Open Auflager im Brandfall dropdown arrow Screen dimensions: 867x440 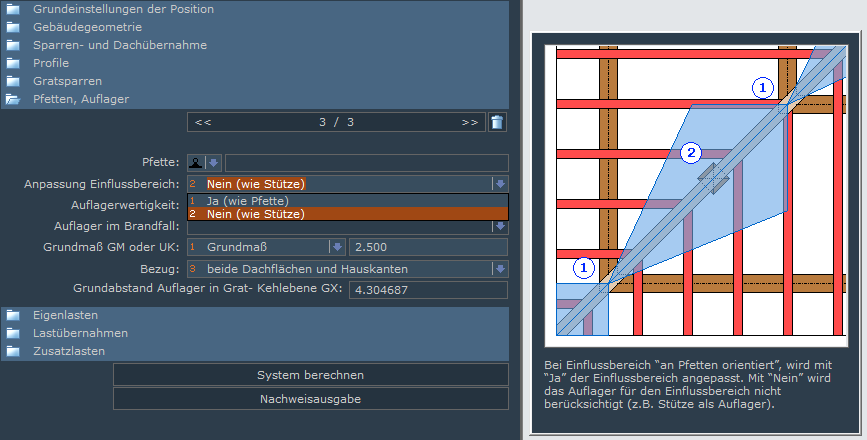(x=499, y=226)
